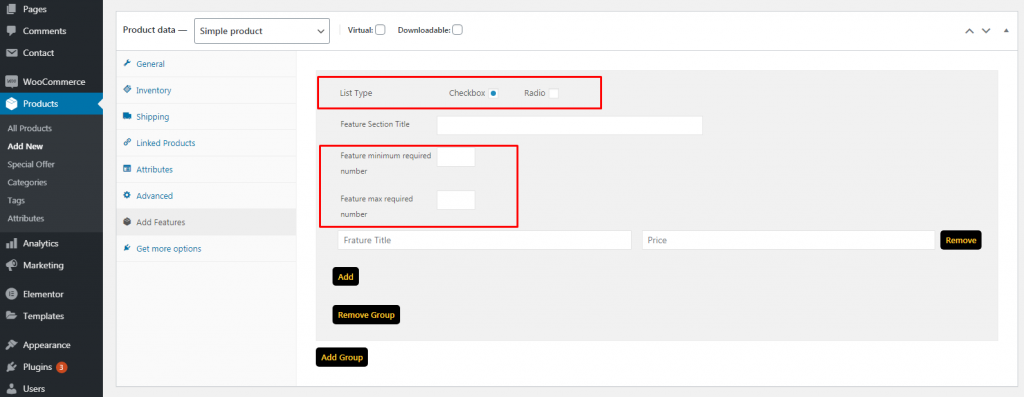This screenshot has width=1024, height=397.
Task: Click the Plugins icon in the sidebar
Action: tap(11, 367)
